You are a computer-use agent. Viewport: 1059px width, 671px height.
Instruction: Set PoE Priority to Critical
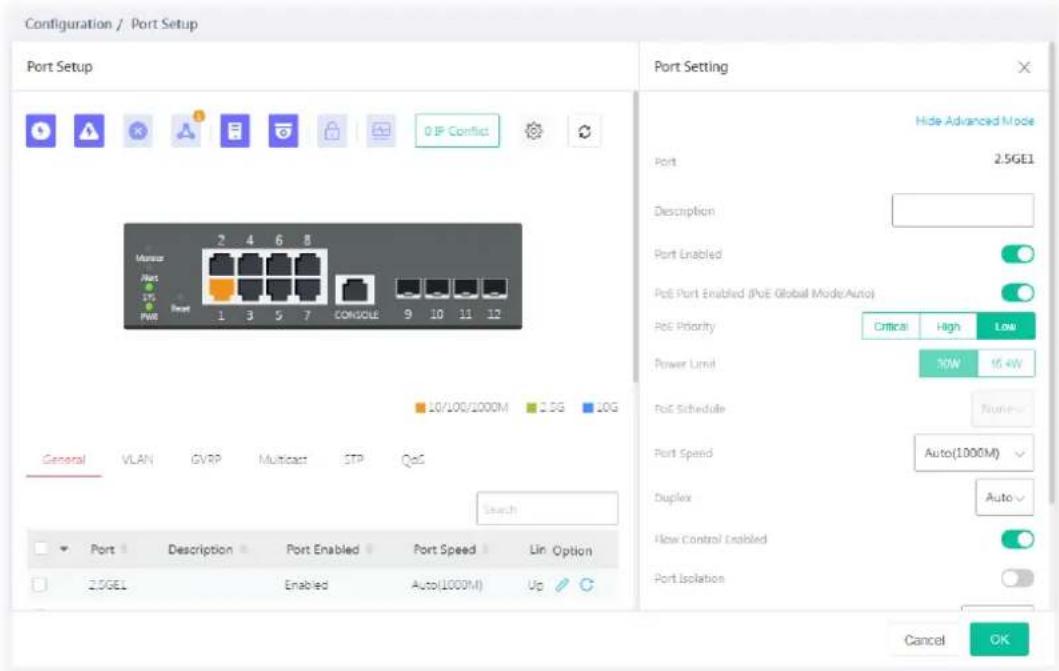(891, 326)
